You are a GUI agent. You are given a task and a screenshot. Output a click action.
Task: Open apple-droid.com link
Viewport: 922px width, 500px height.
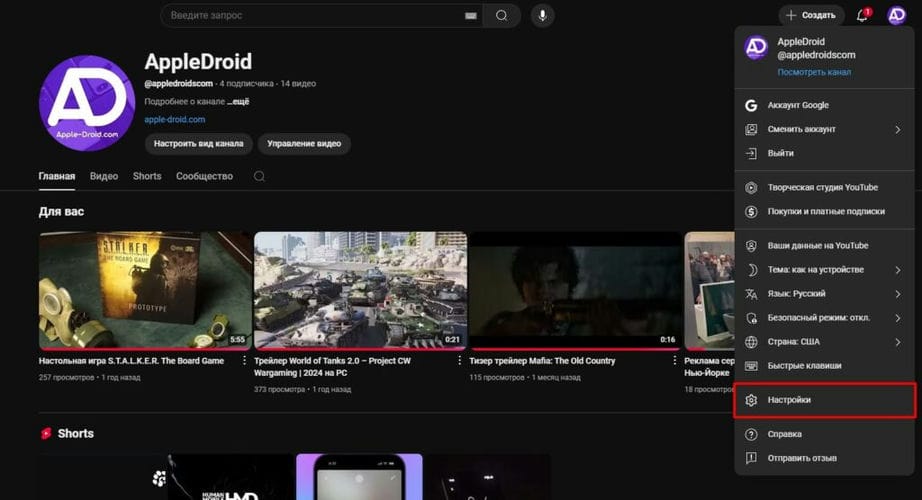tap(175, 119)
